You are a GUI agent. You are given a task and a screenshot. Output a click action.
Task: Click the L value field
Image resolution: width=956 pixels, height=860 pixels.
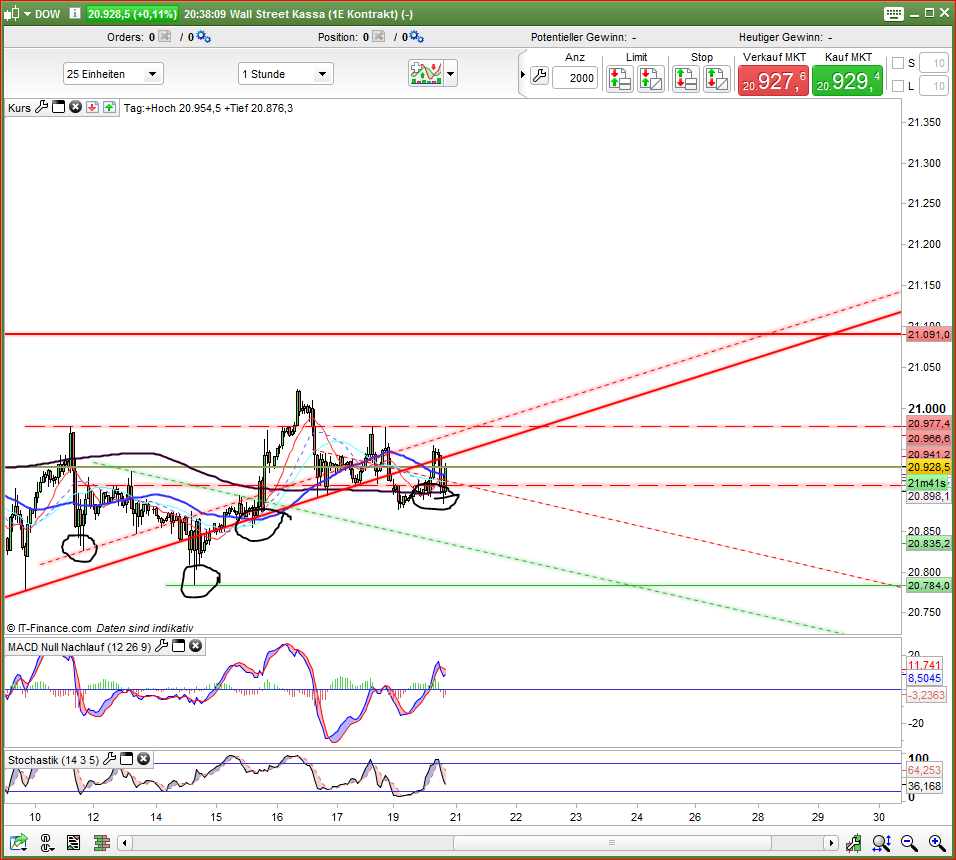(933, 86)
